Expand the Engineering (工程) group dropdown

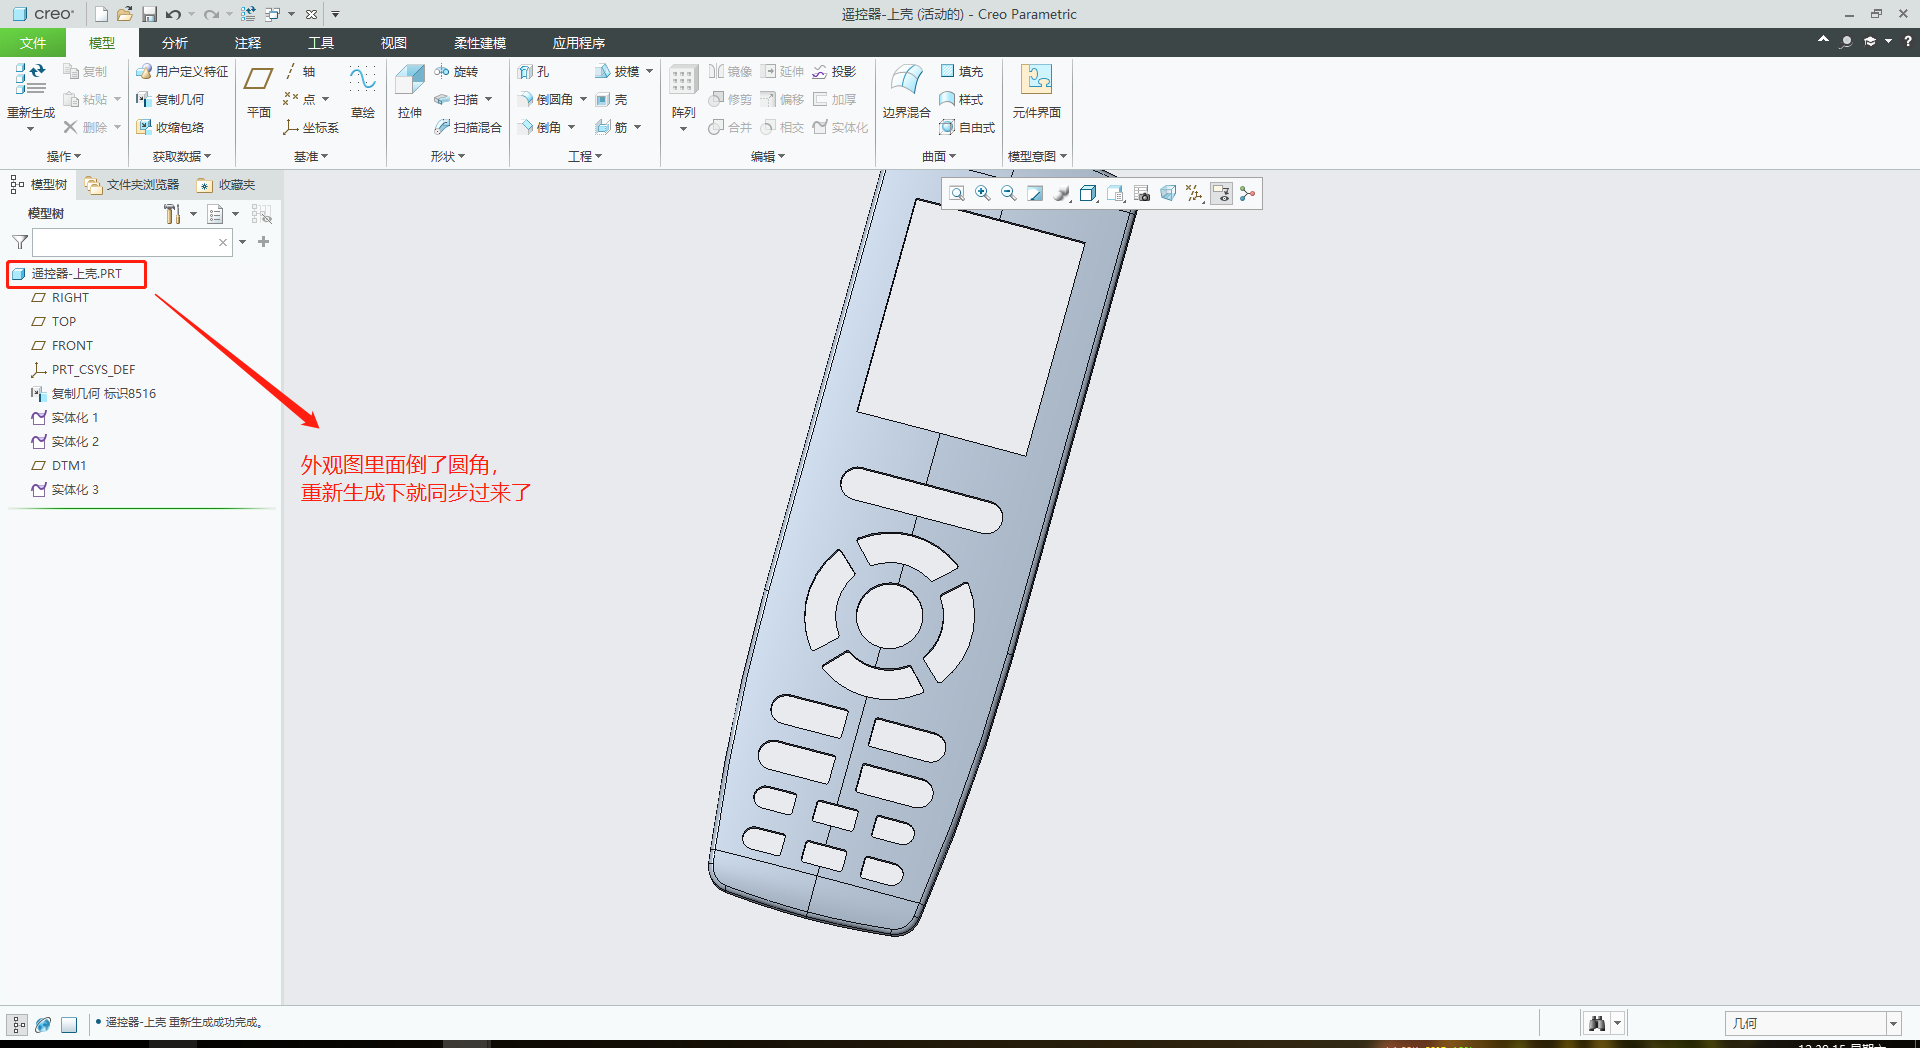point(585,156)
